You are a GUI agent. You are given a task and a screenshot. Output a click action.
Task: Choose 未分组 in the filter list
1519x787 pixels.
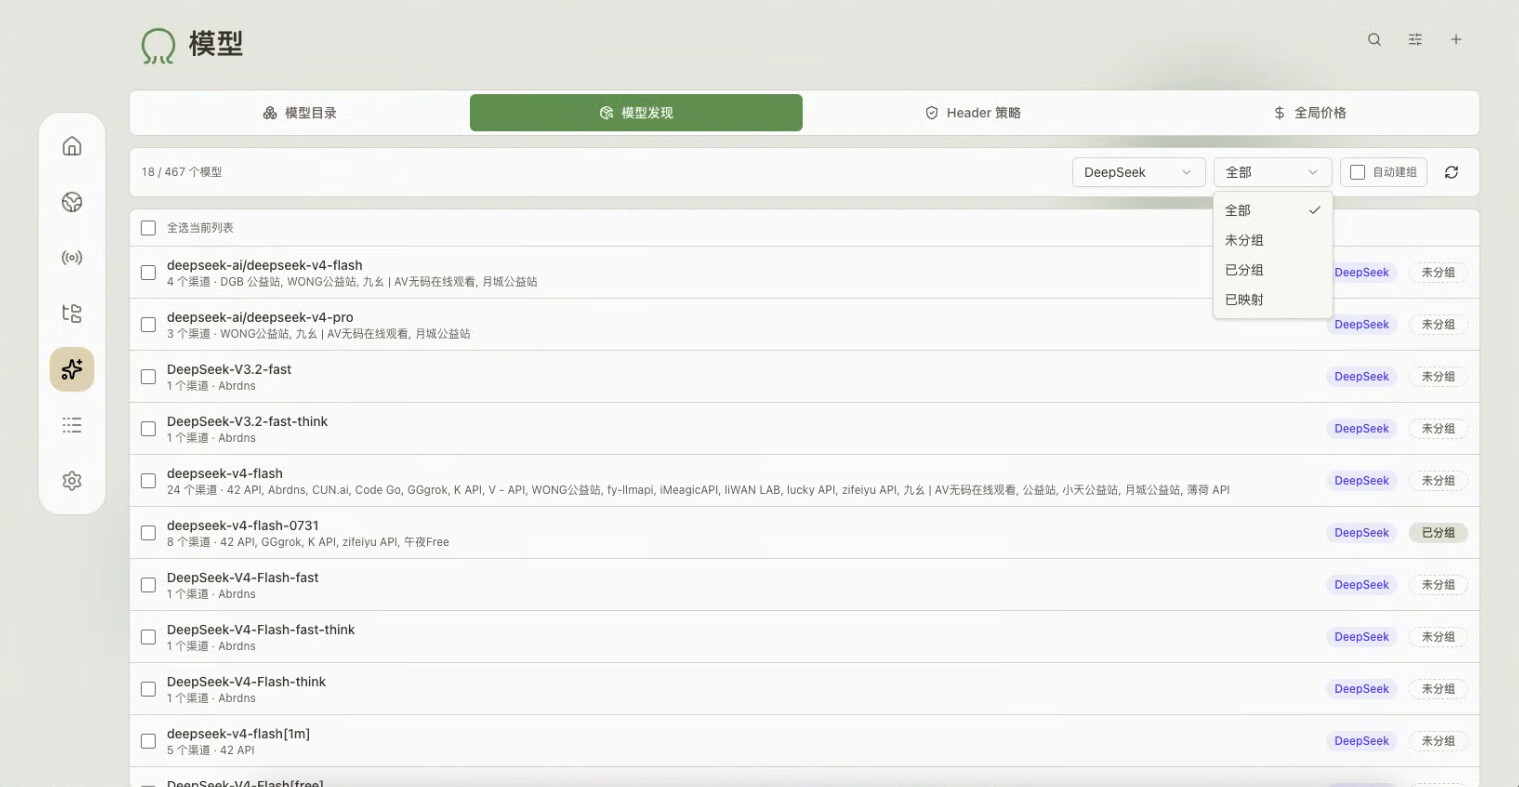[1272, 240]
